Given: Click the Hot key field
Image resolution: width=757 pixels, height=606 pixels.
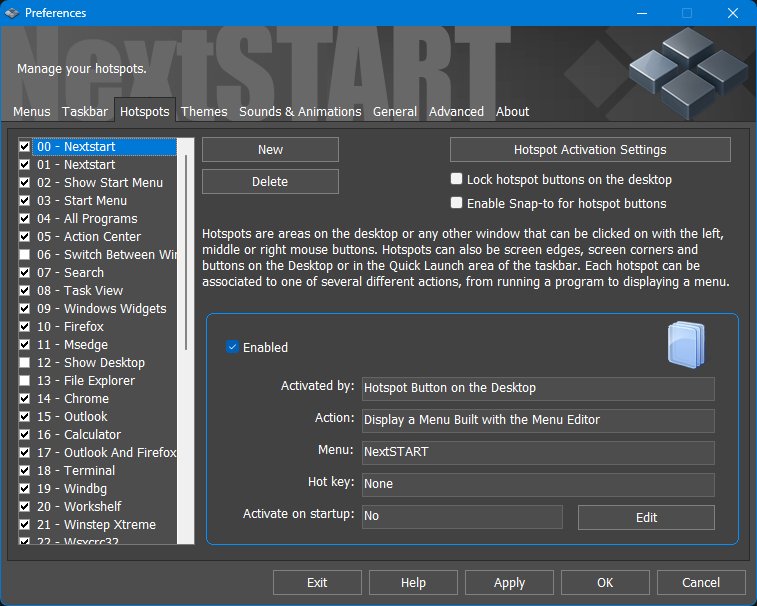Looking at the screenshot, I should tap(538, 484).
